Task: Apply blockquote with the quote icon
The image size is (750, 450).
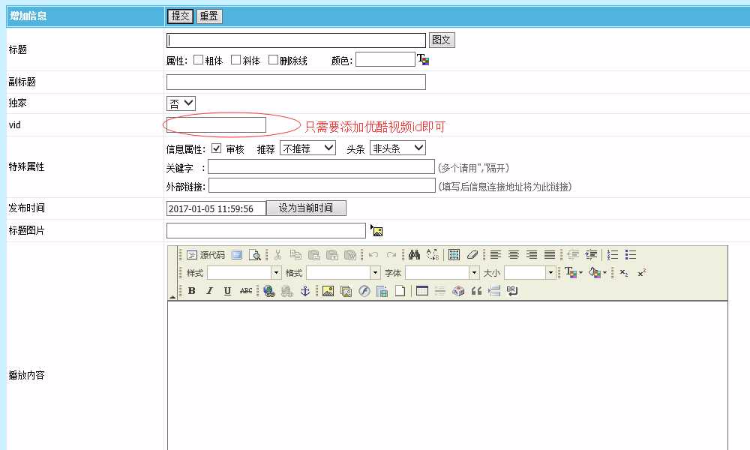Action: coord(476,291)
